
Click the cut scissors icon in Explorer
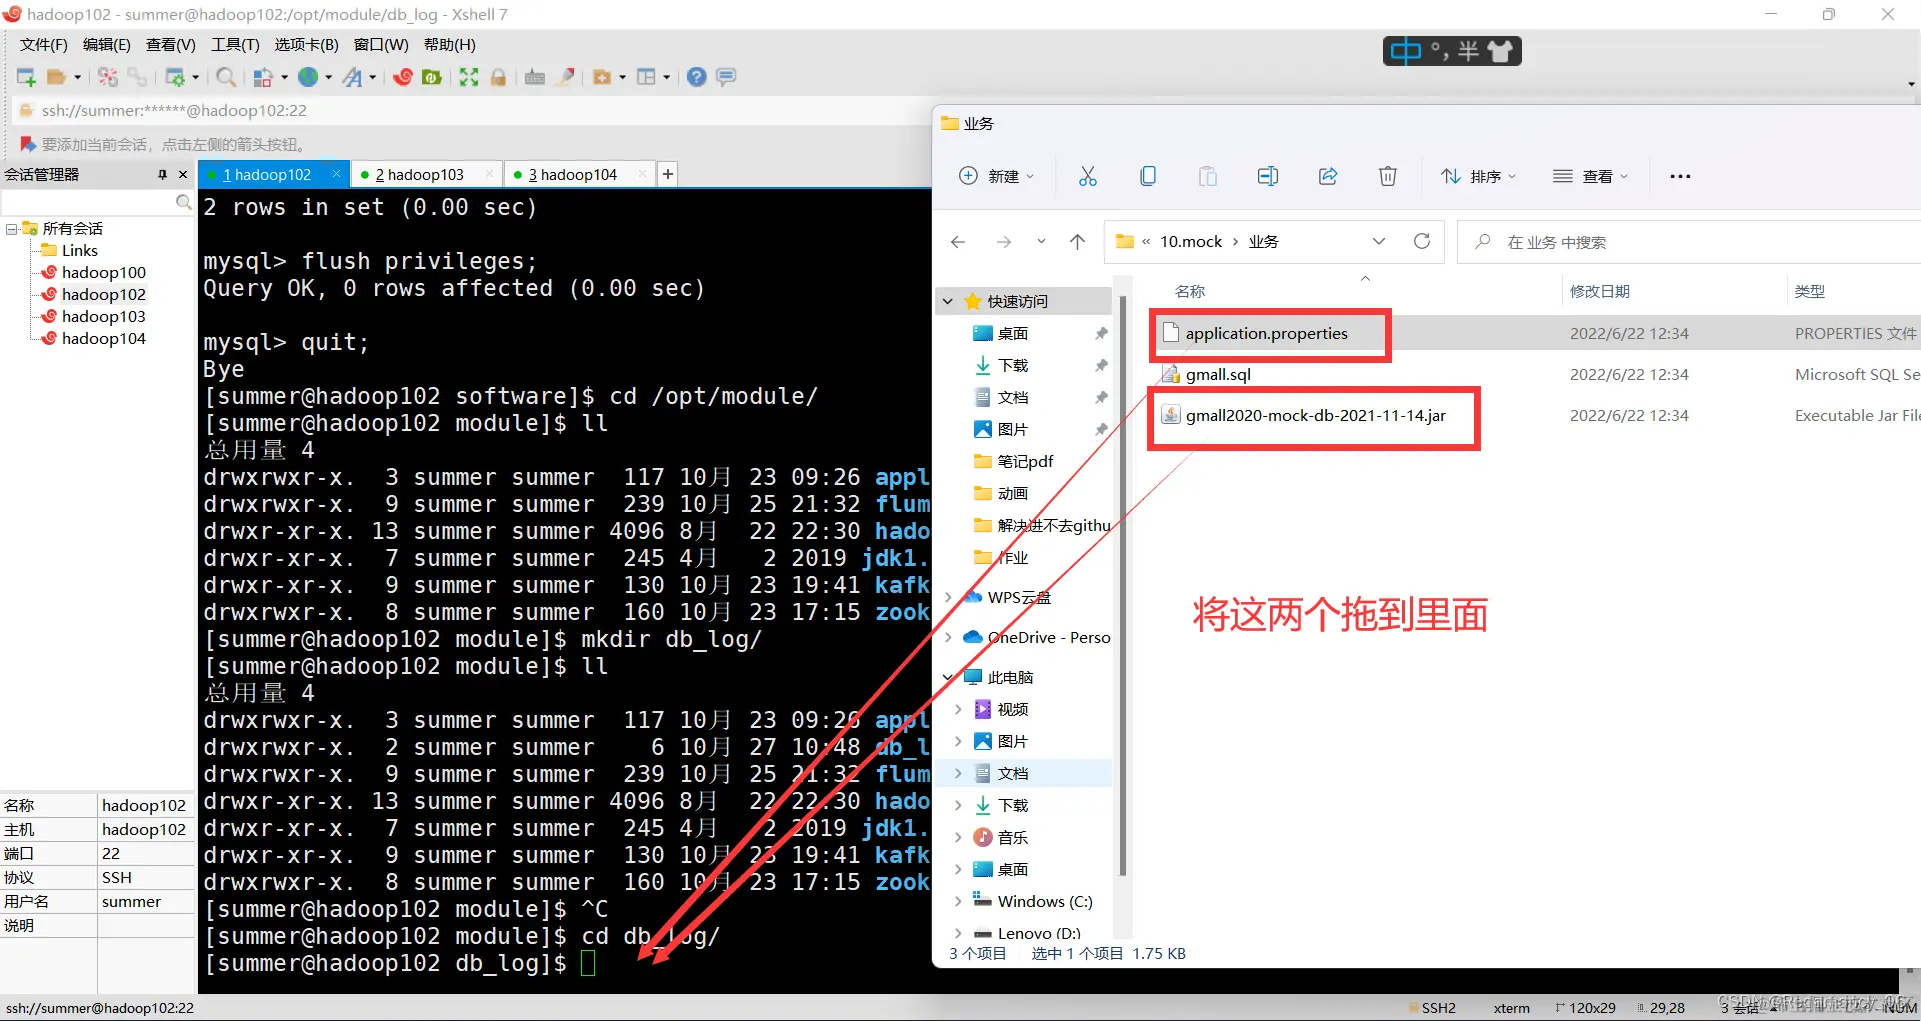pos(1088,176)
